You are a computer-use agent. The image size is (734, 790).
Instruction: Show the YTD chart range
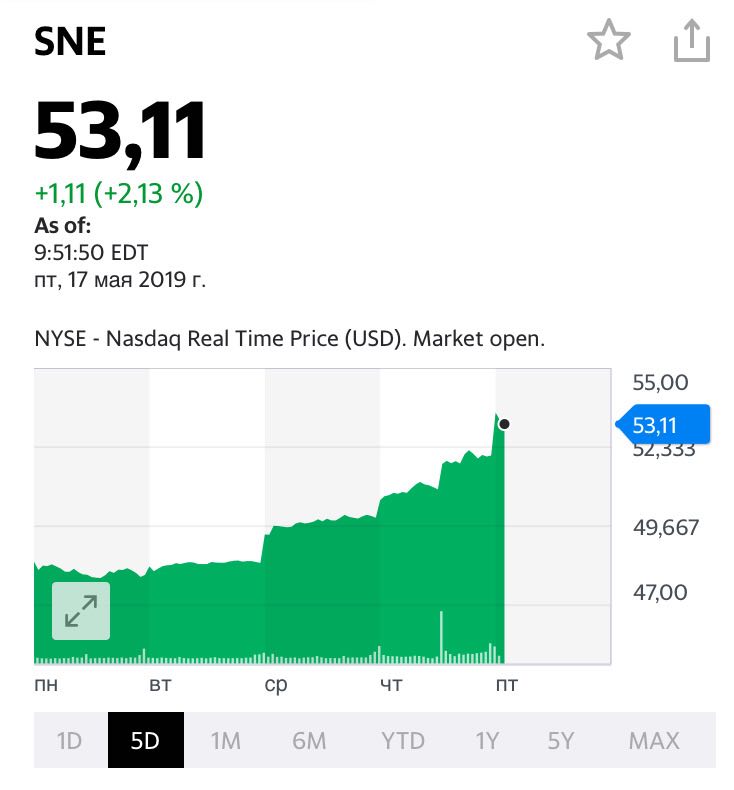point(403,741)
